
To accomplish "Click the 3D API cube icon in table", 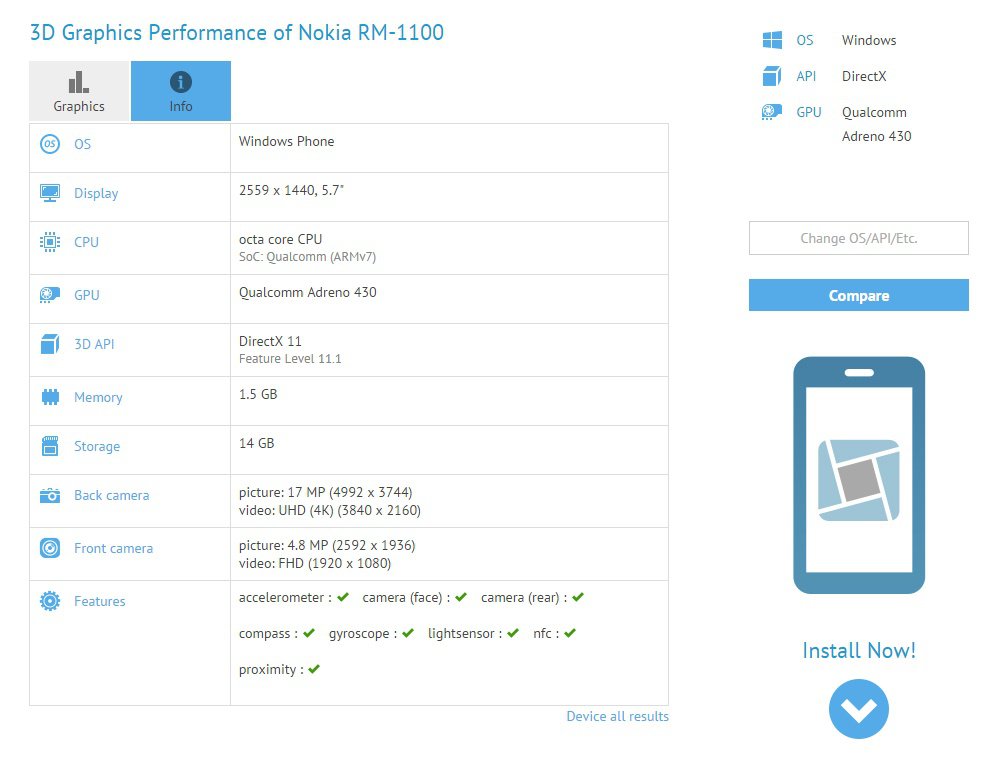I will [x=50, y=344].
